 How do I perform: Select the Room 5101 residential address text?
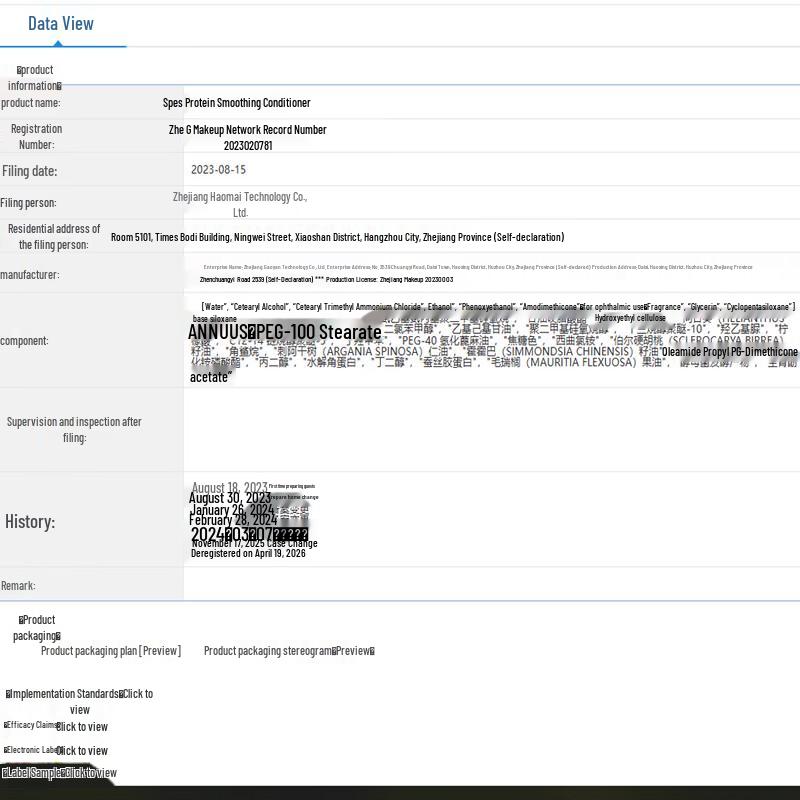337,237
